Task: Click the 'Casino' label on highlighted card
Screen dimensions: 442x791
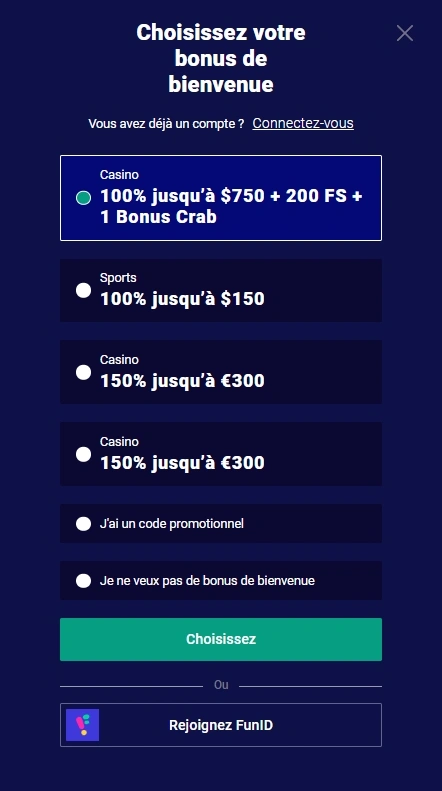Action: [119, 175]
